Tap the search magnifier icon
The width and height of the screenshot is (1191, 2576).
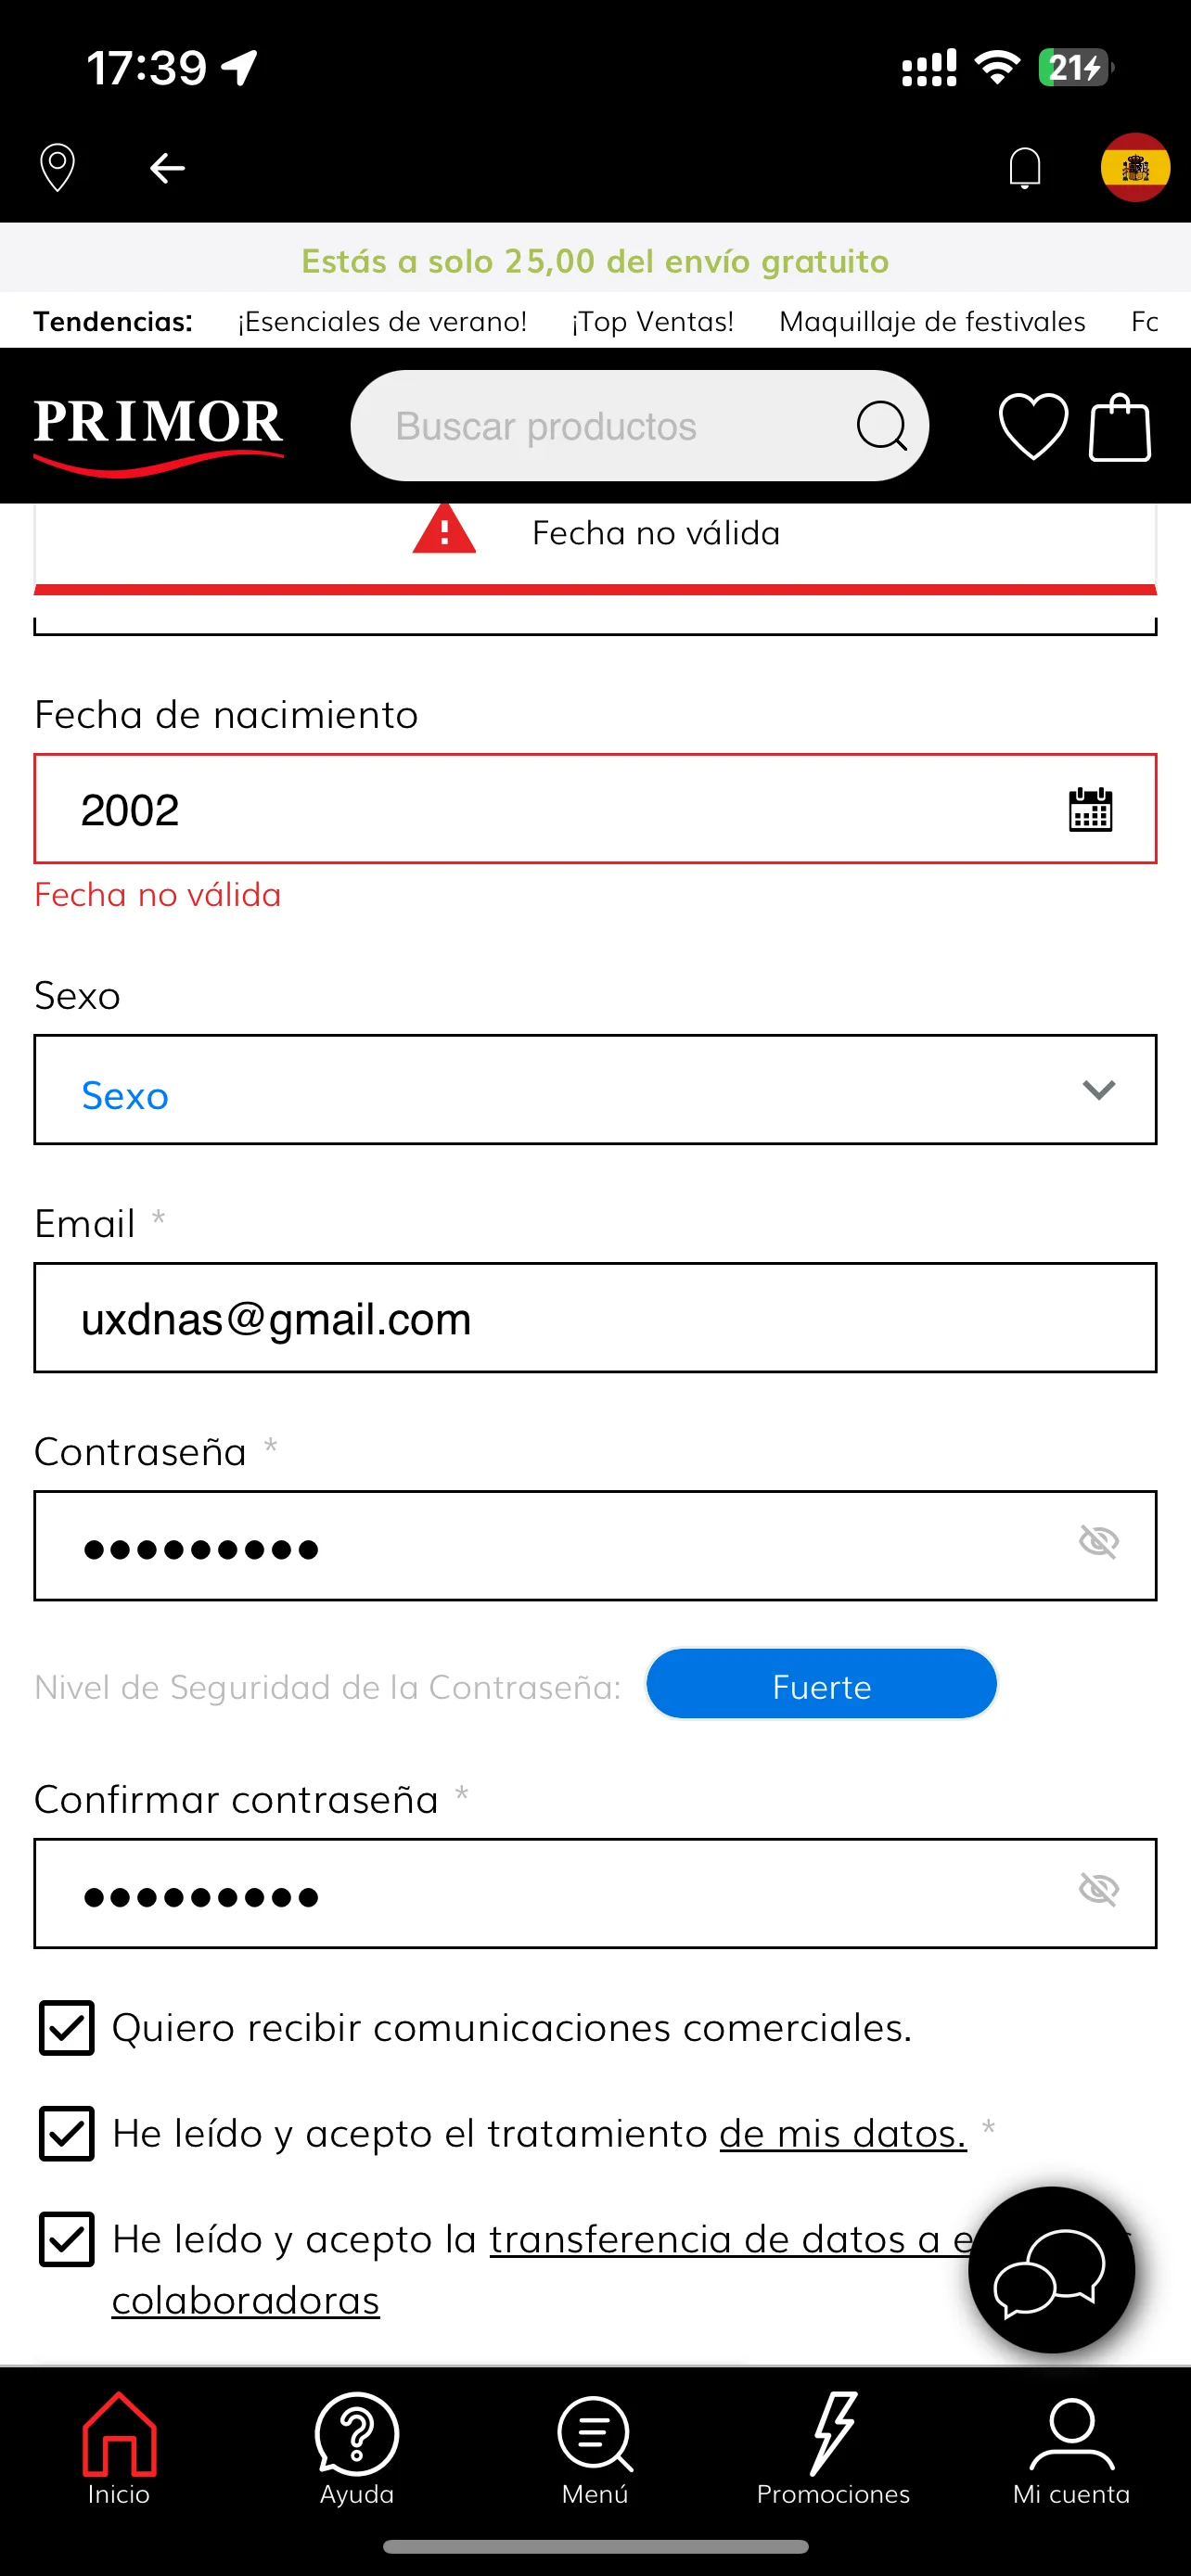tap(881, 426)
